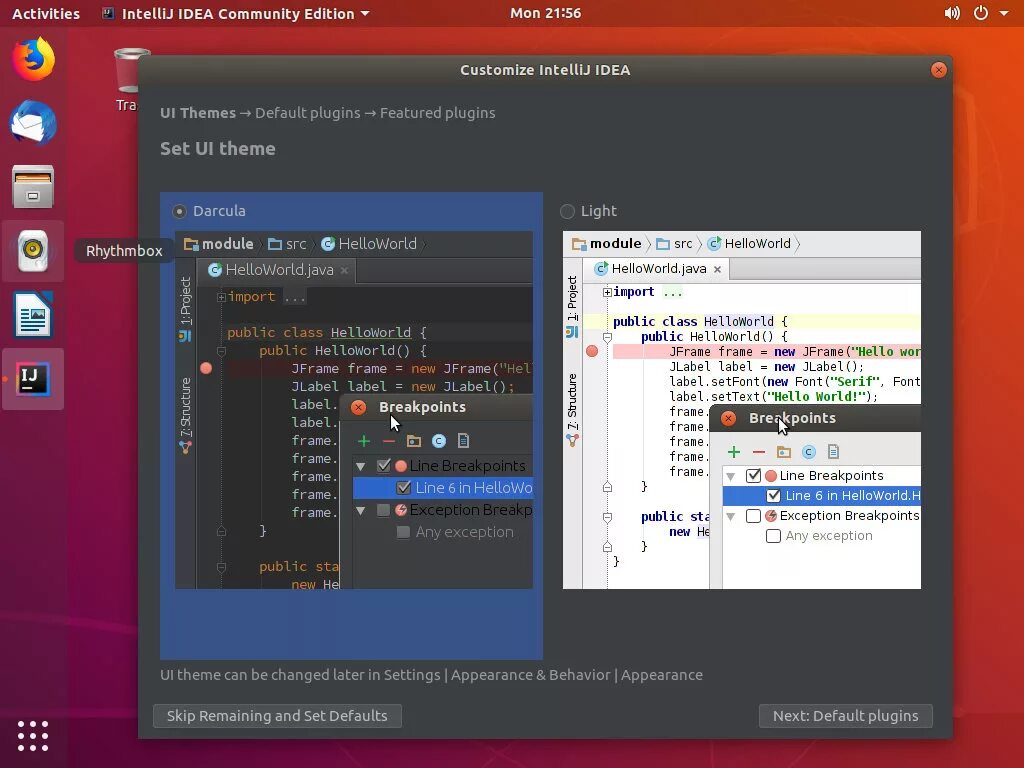This screenshot has height=768, width=1024.
Task: Show Applications grid in the dock
Action: [33, 736]
